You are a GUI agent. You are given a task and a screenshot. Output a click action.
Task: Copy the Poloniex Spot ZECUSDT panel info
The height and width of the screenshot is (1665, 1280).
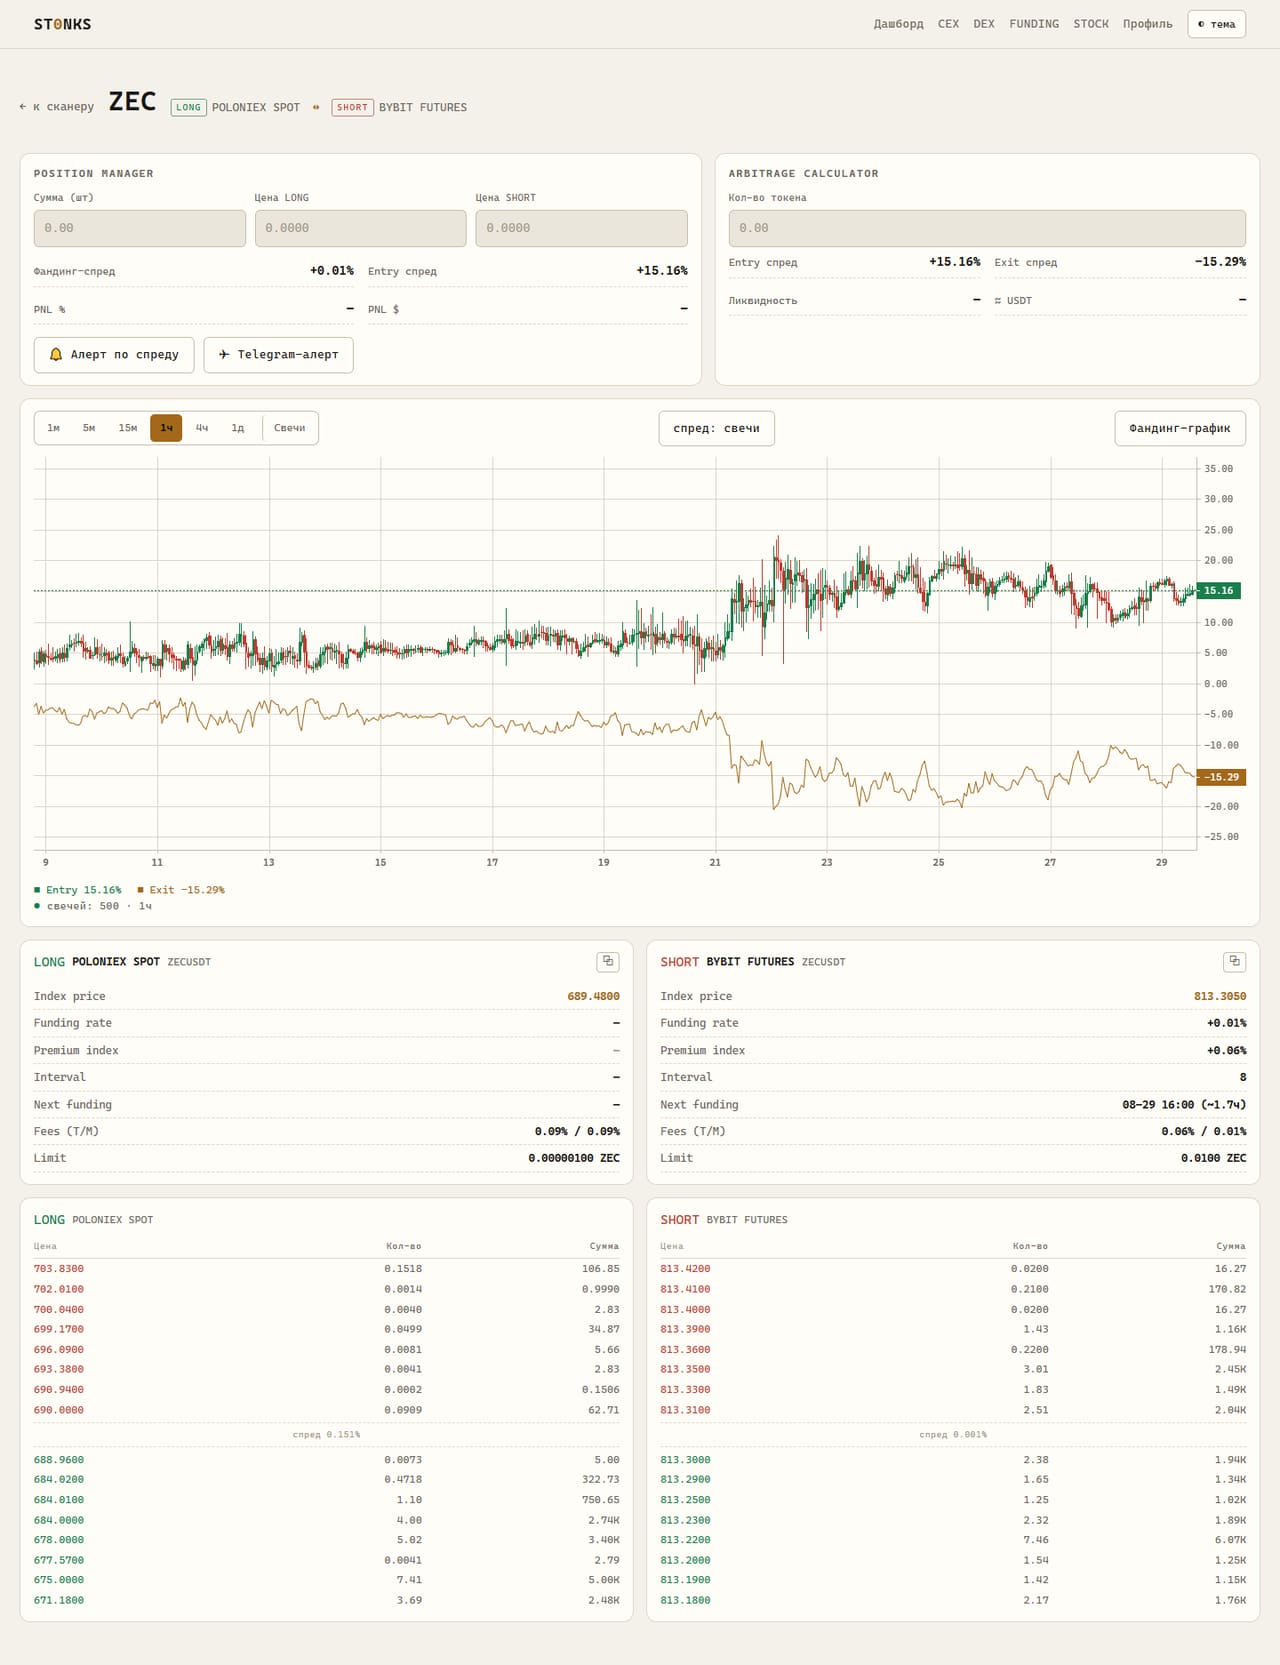[608, 961]
